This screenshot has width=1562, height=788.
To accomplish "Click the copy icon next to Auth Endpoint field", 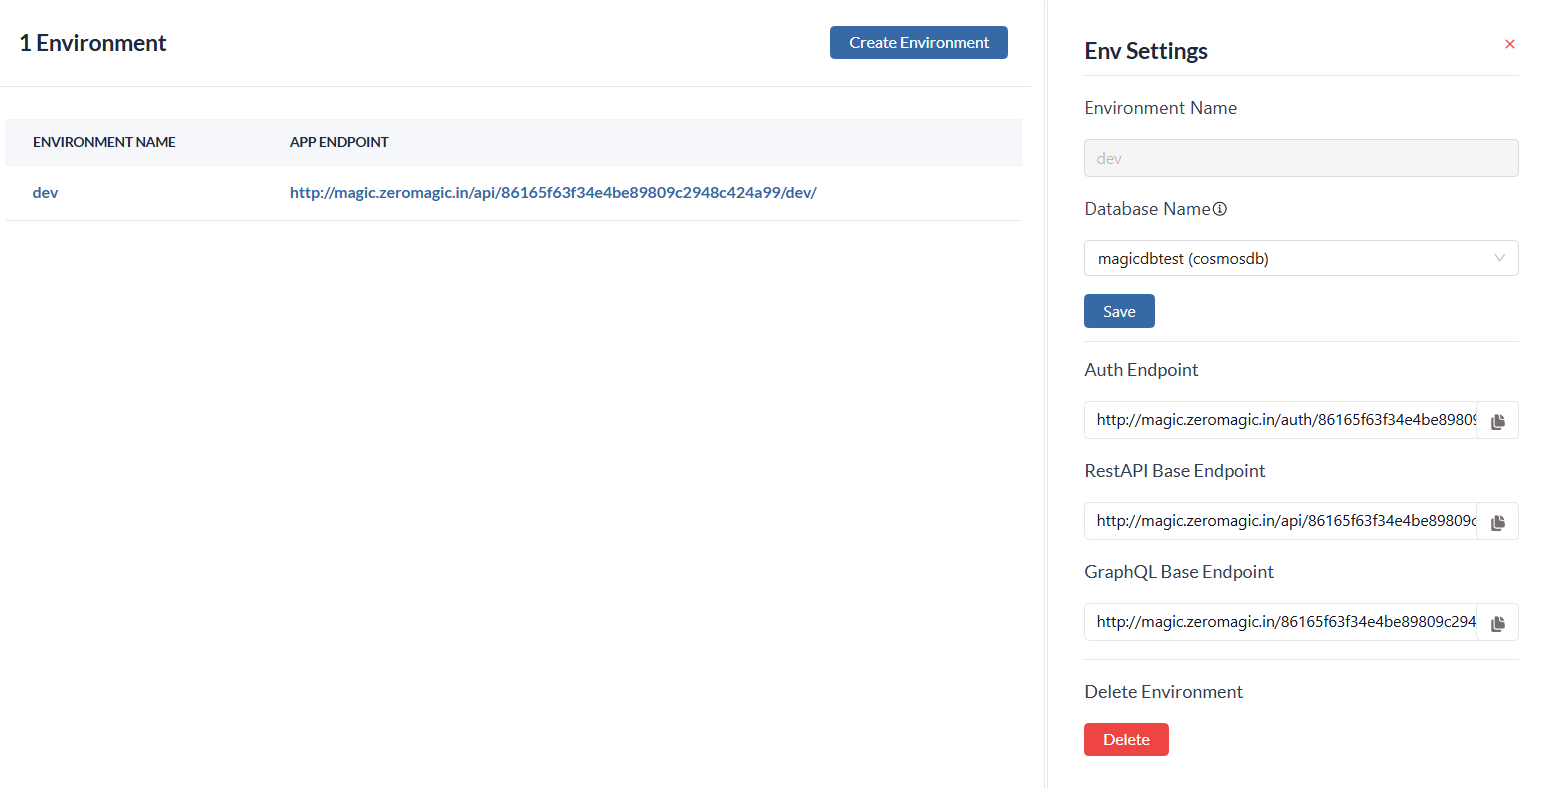I will pyautogui.click(x=1497, y=420).
